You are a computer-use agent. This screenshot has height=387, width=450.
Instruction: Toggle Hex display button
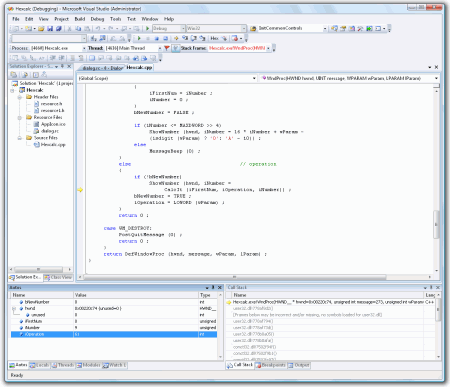click(x=214, y=38)
